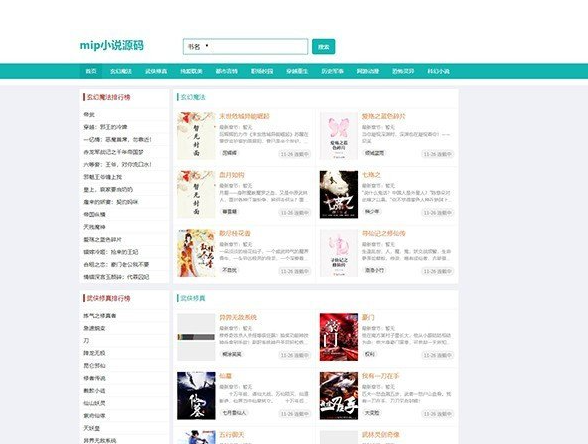Viewport: 588px width, 444px height.
Task: Open the 恐怖灵异 nav category
Action: 403,71
